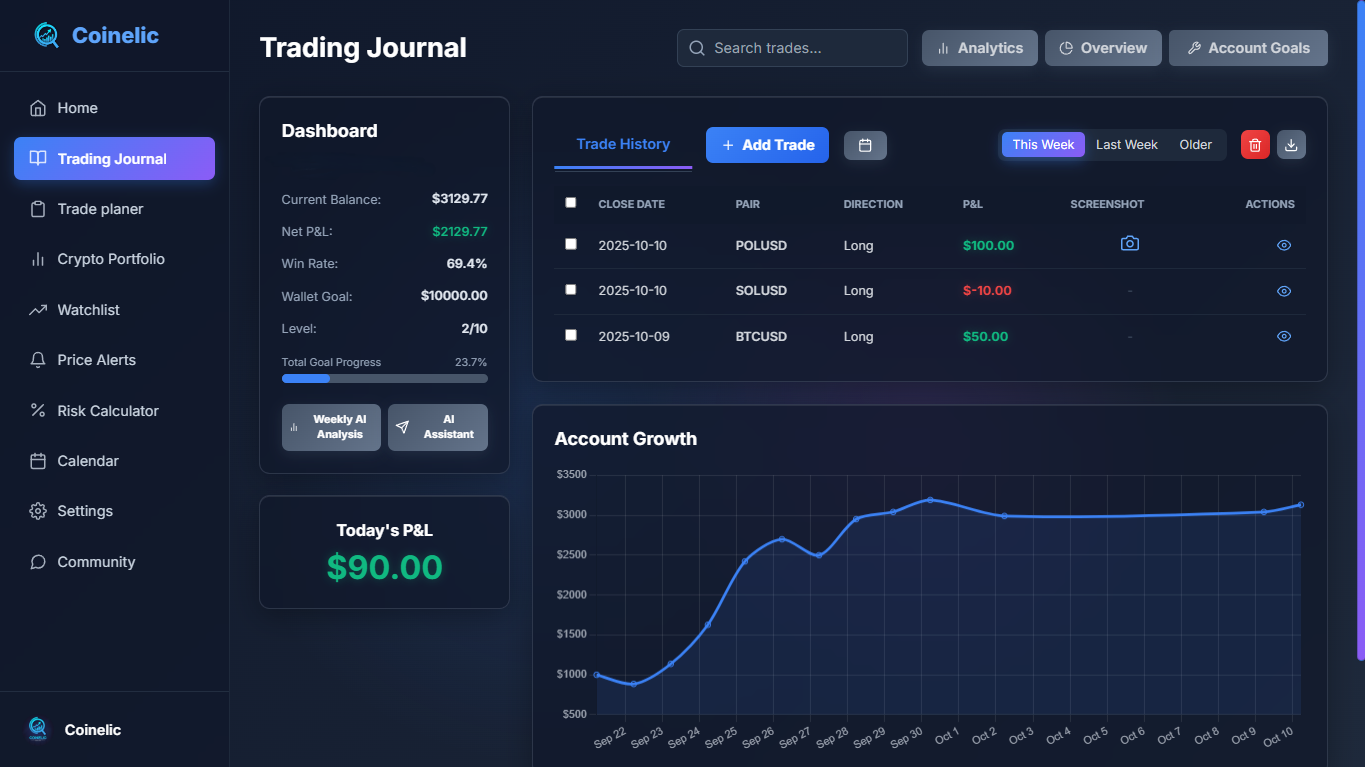Check the select-all checkbox in the header

click(571, 202)
